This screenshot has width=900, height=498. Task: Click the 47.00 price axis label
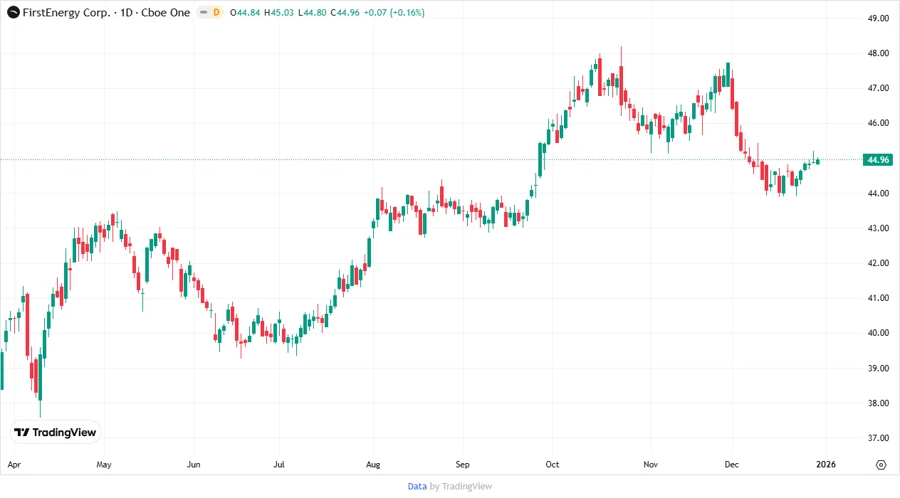[878, 88]
